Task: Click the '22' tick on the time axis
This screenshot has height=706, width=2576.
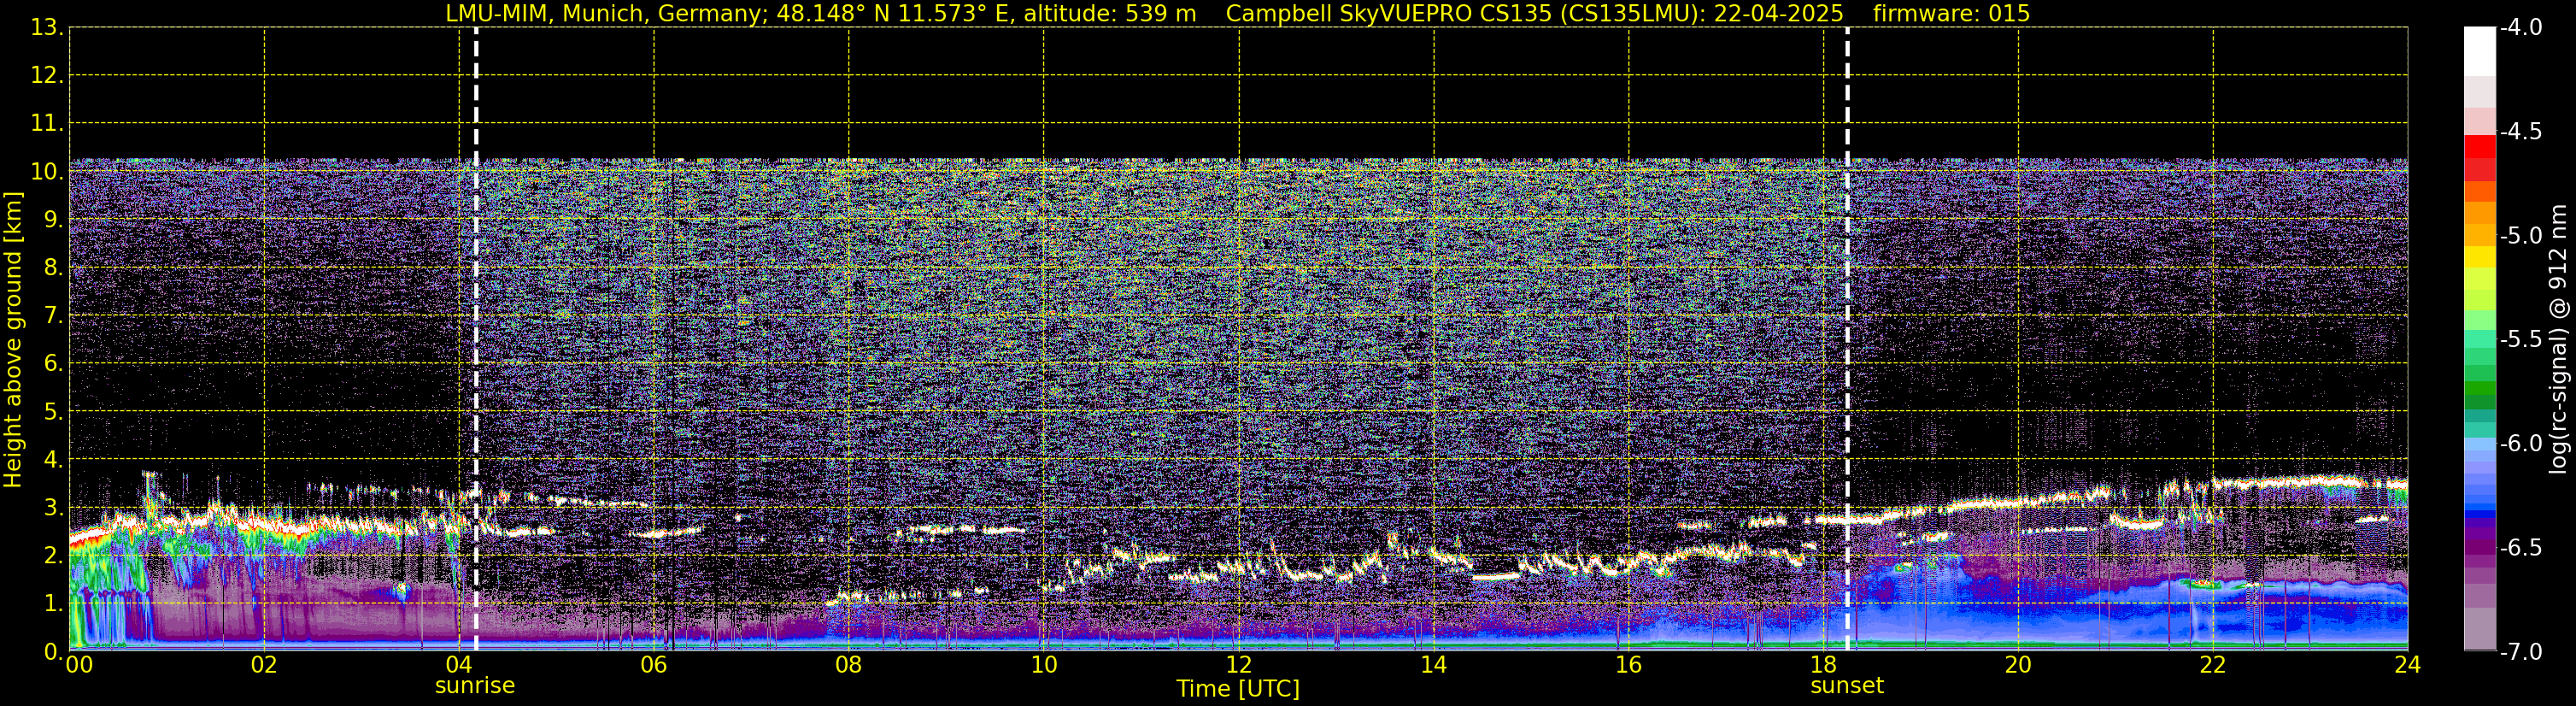Action: [2213, 665]
